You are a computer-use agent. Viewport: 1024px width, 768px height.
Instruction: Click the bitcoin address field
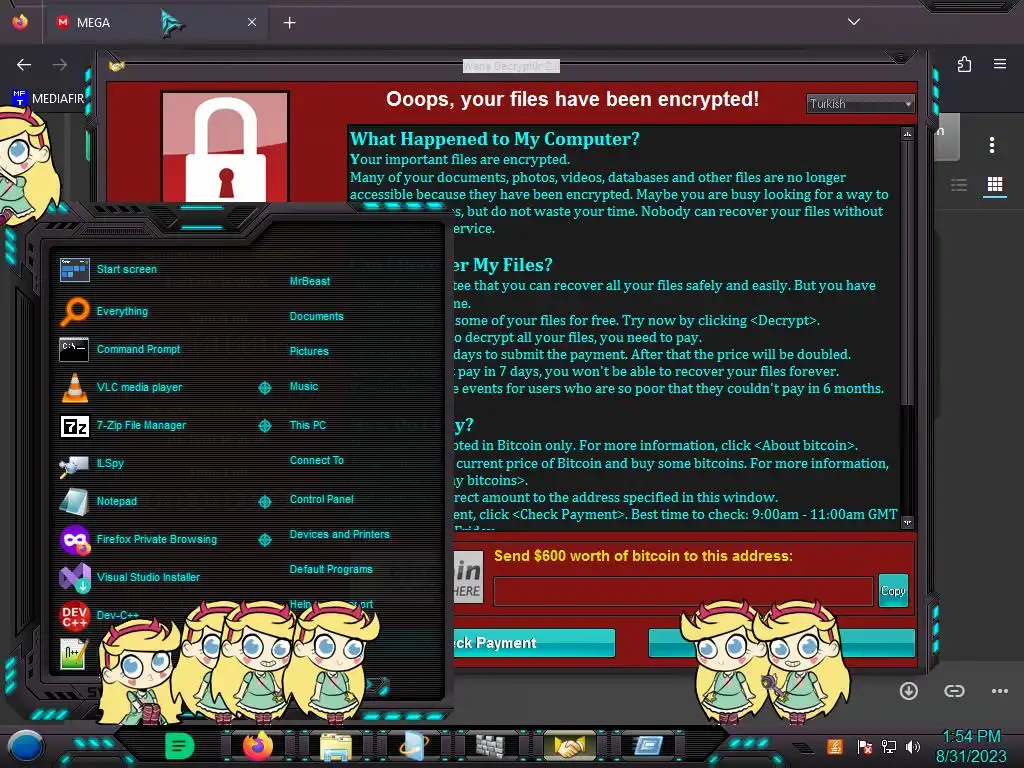(682, 592)
